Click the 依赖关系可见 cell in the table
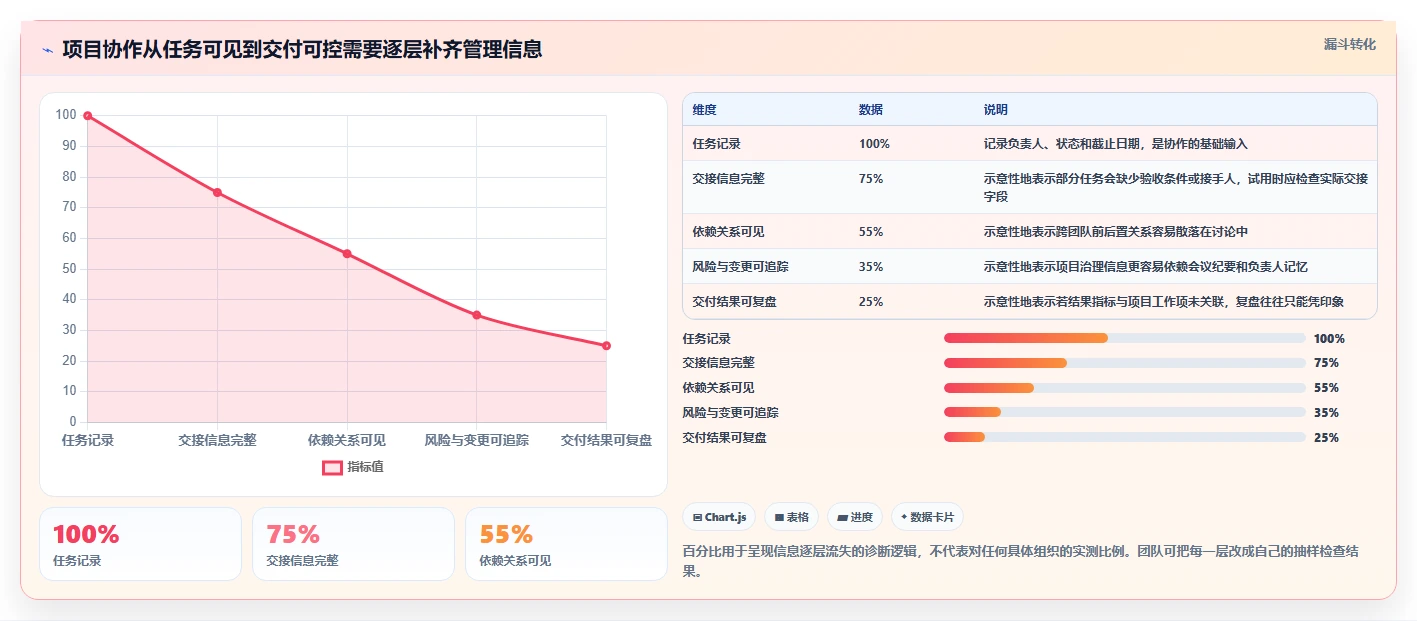This screenshot has width=1417, height=621. point(728,232)
